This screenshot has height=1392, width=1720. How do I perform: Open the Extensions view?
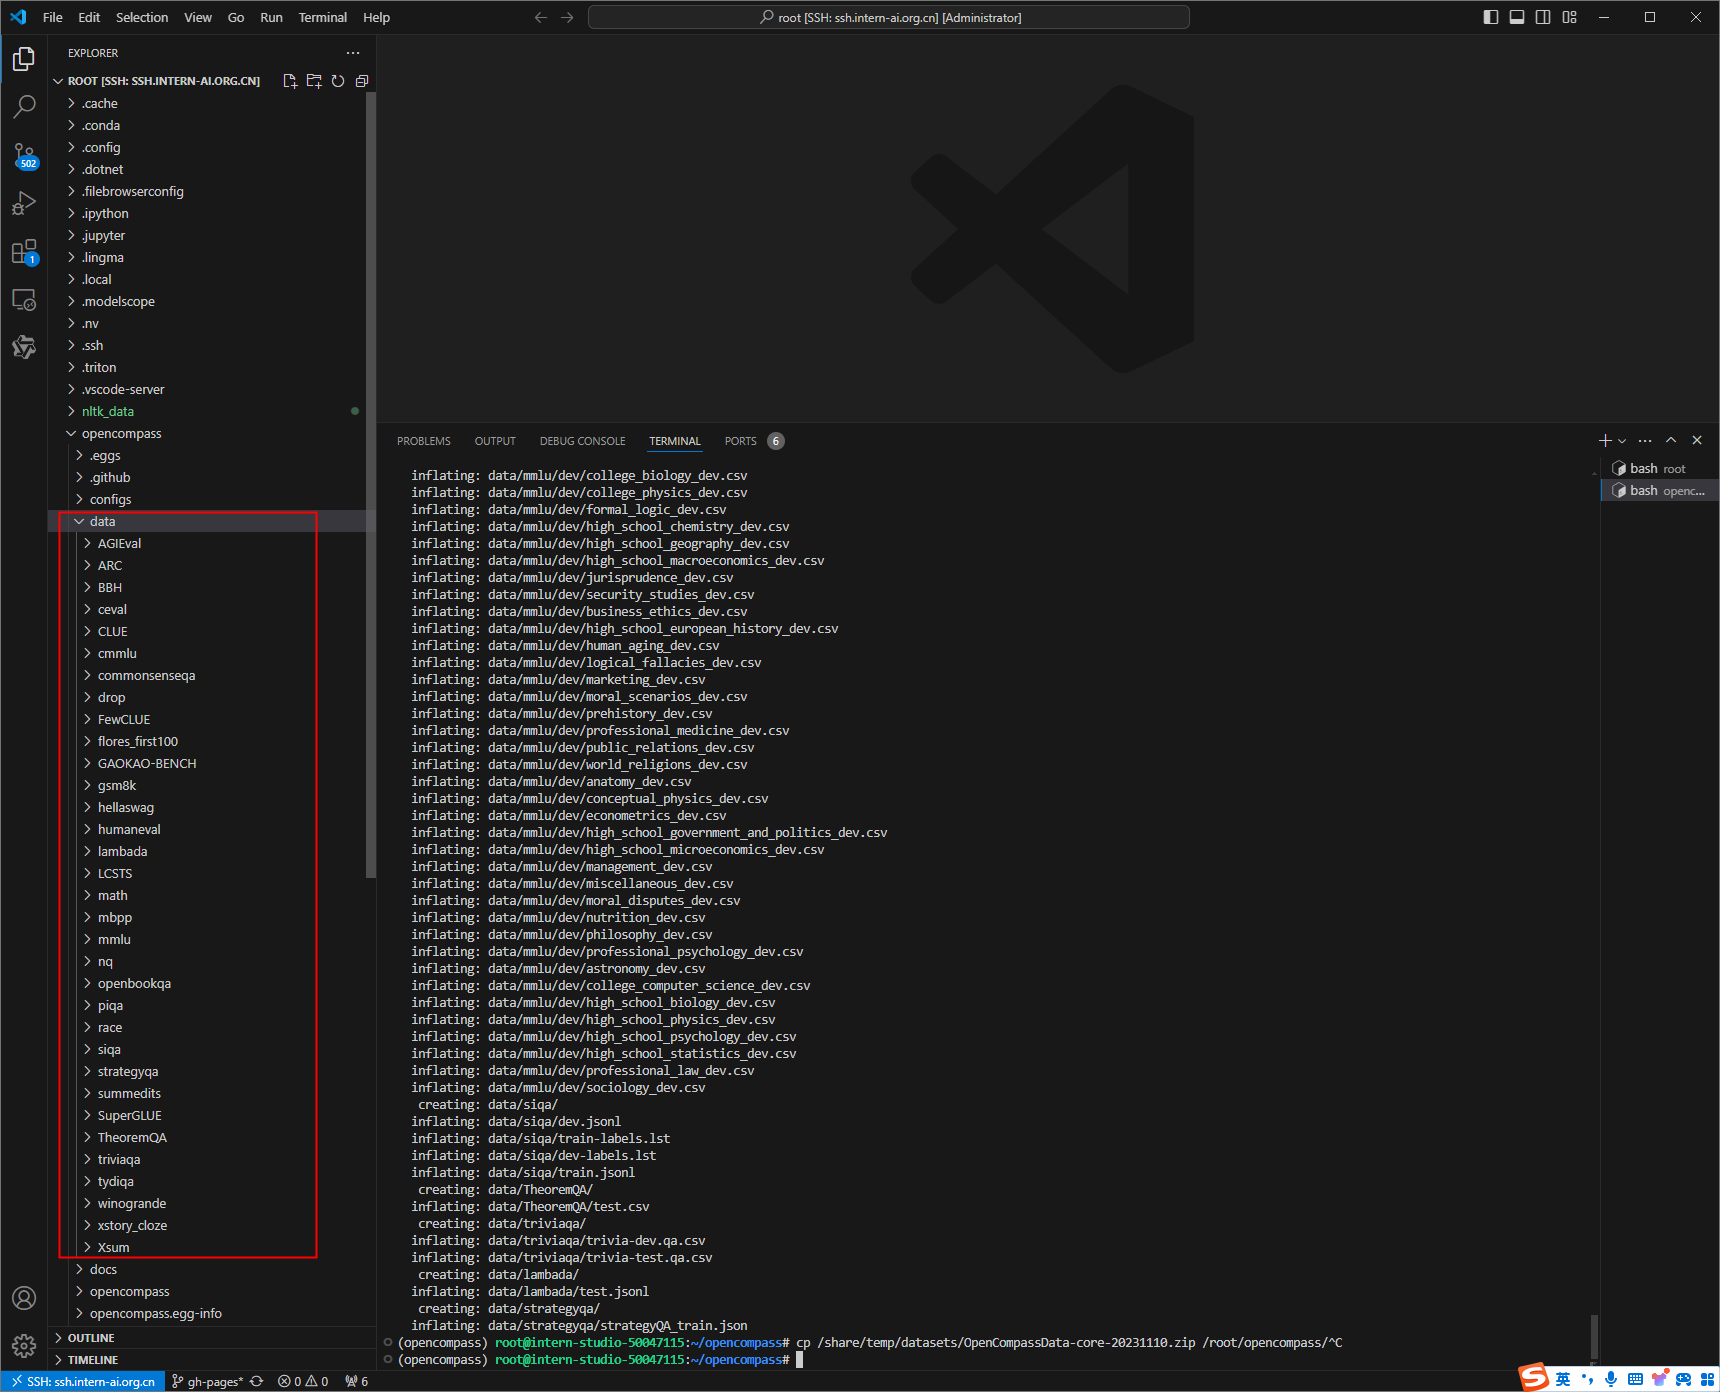(x=24, y=251)
